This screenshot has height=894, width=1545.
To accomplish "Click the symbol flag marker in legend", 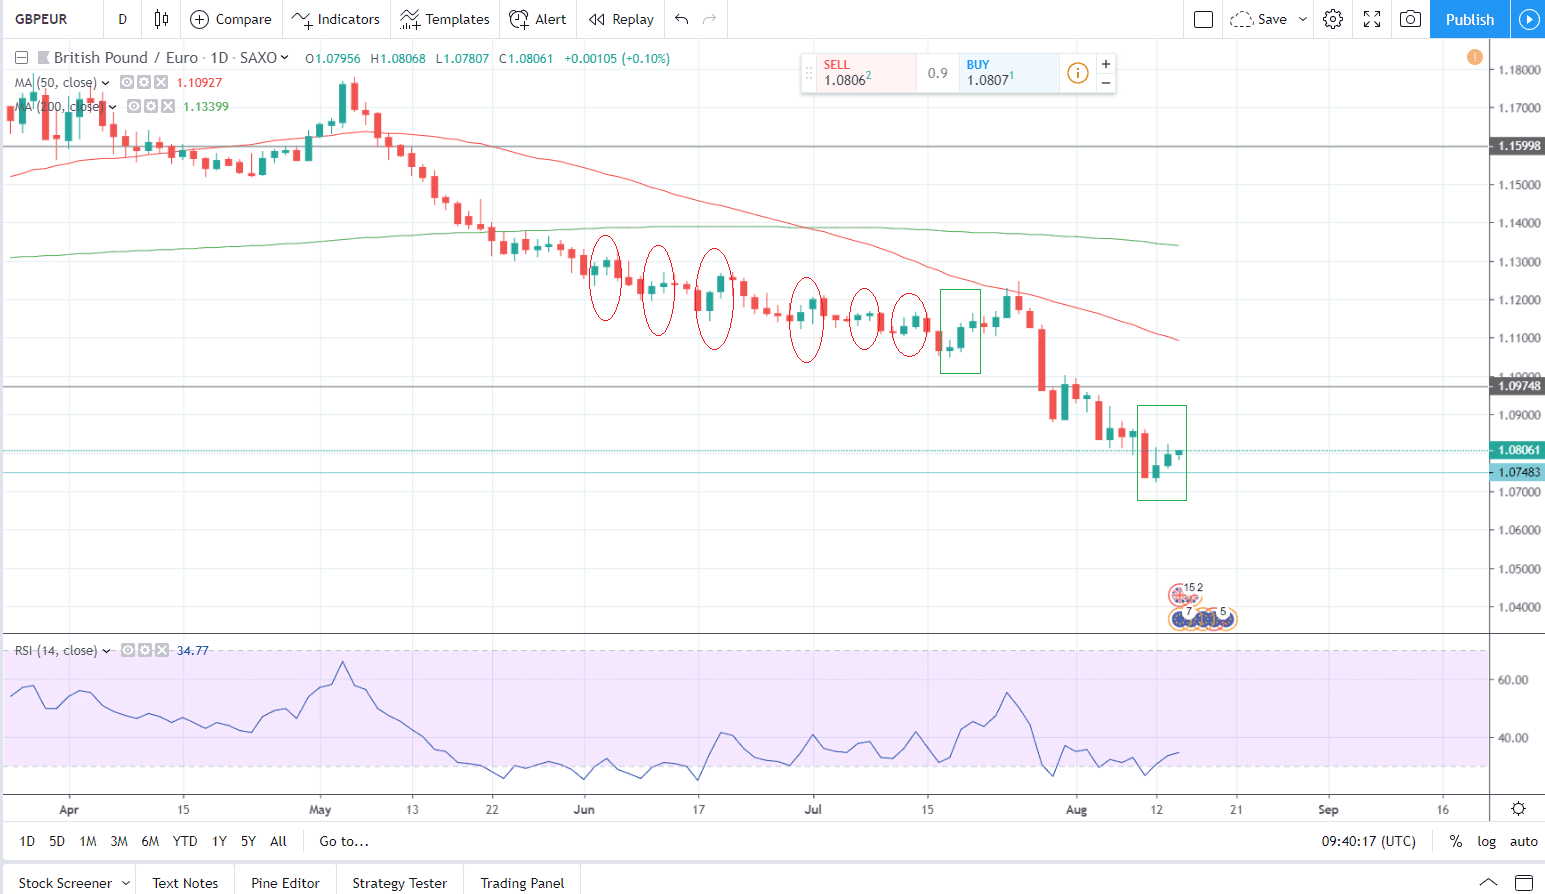I will tap(43, 58).
